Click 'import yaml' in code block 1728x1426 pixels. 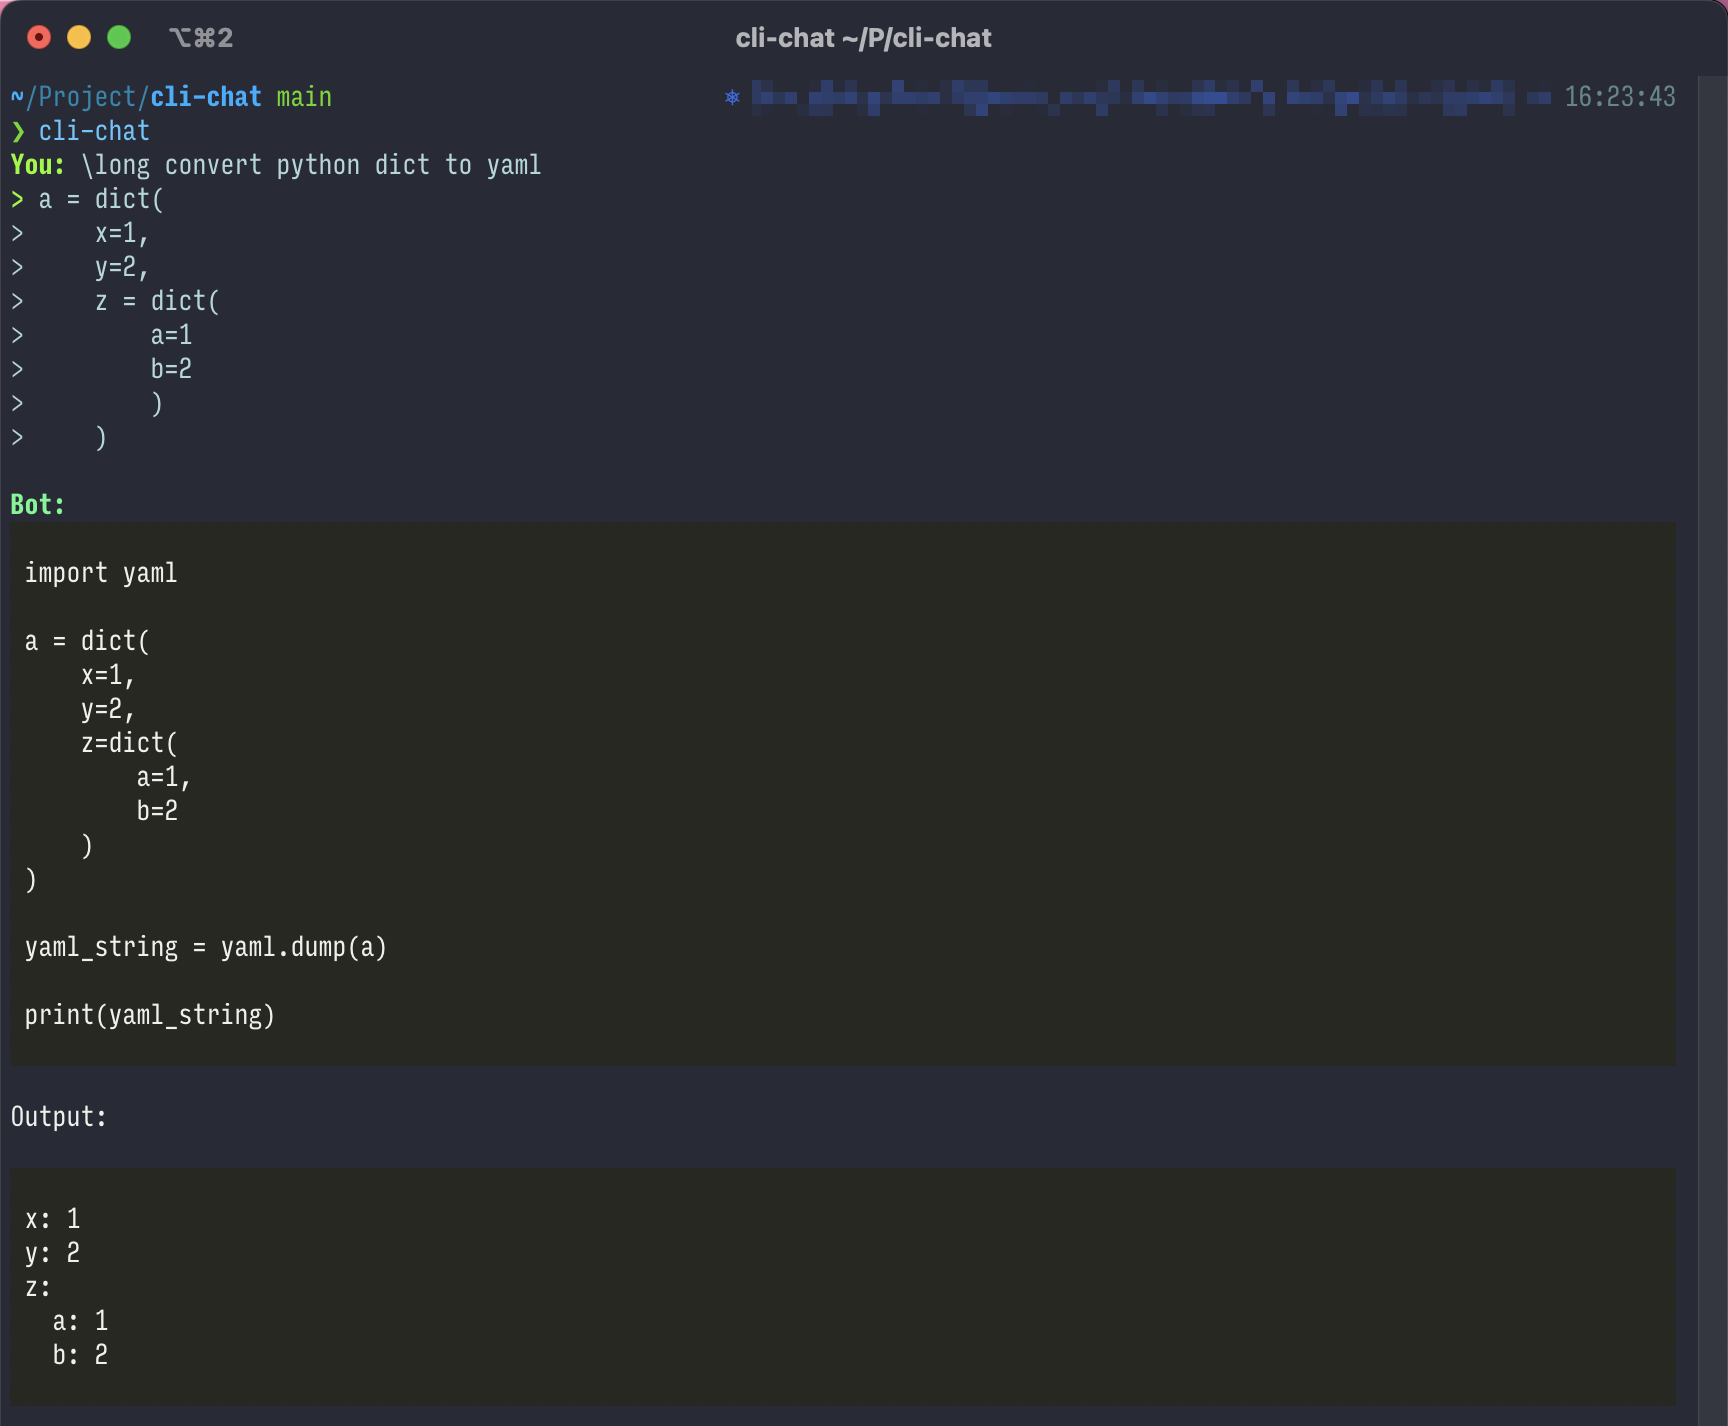(x=101, y=573)
